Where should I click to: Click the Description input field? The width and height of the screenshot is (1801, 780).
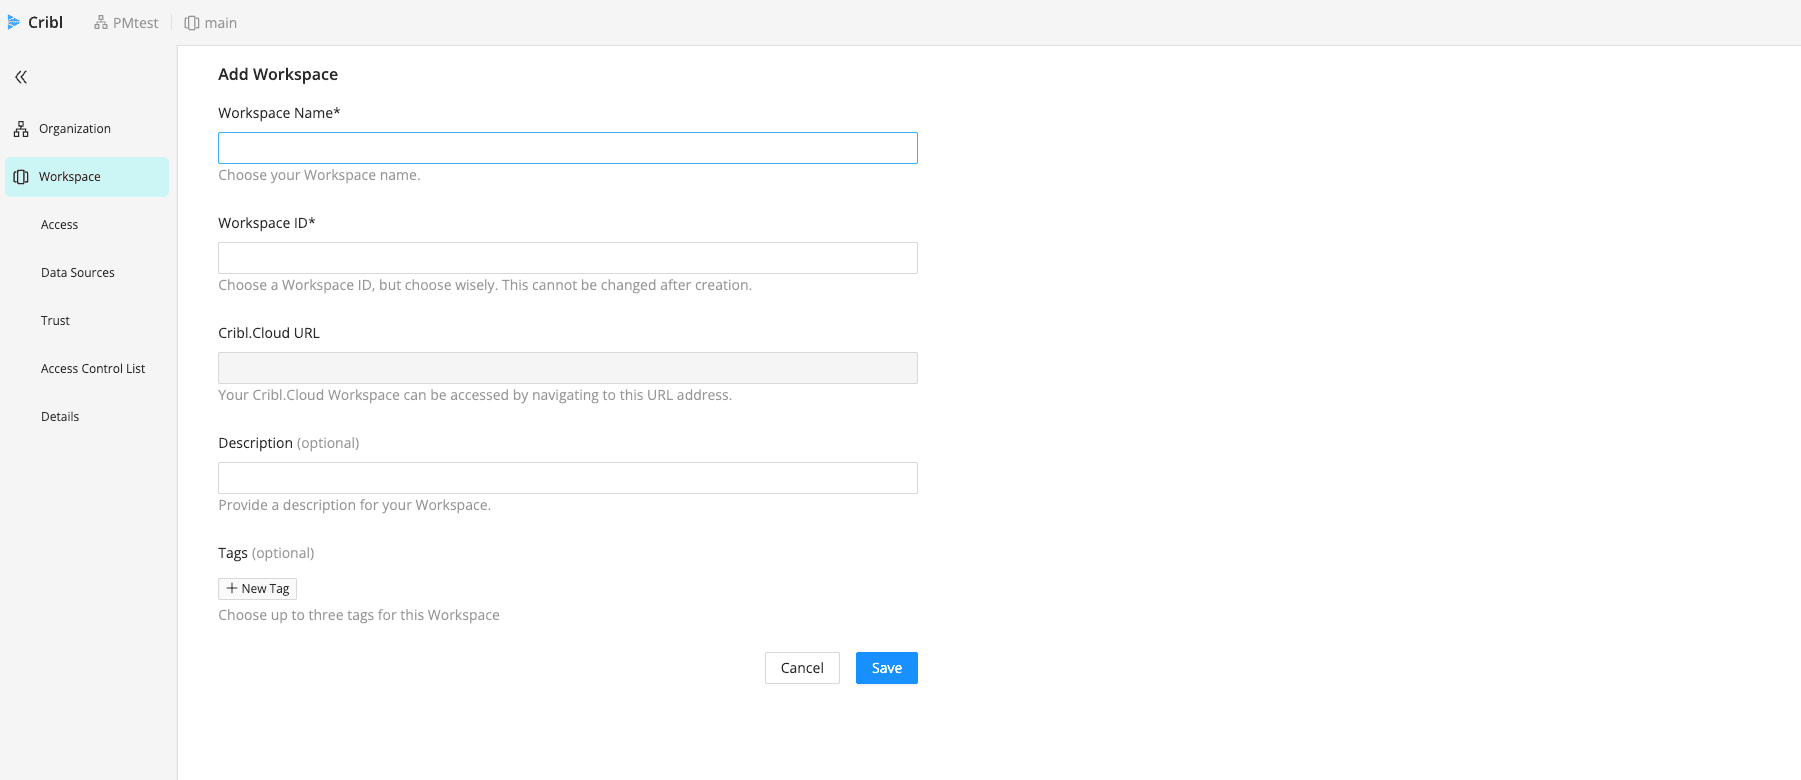click(567, 478)
